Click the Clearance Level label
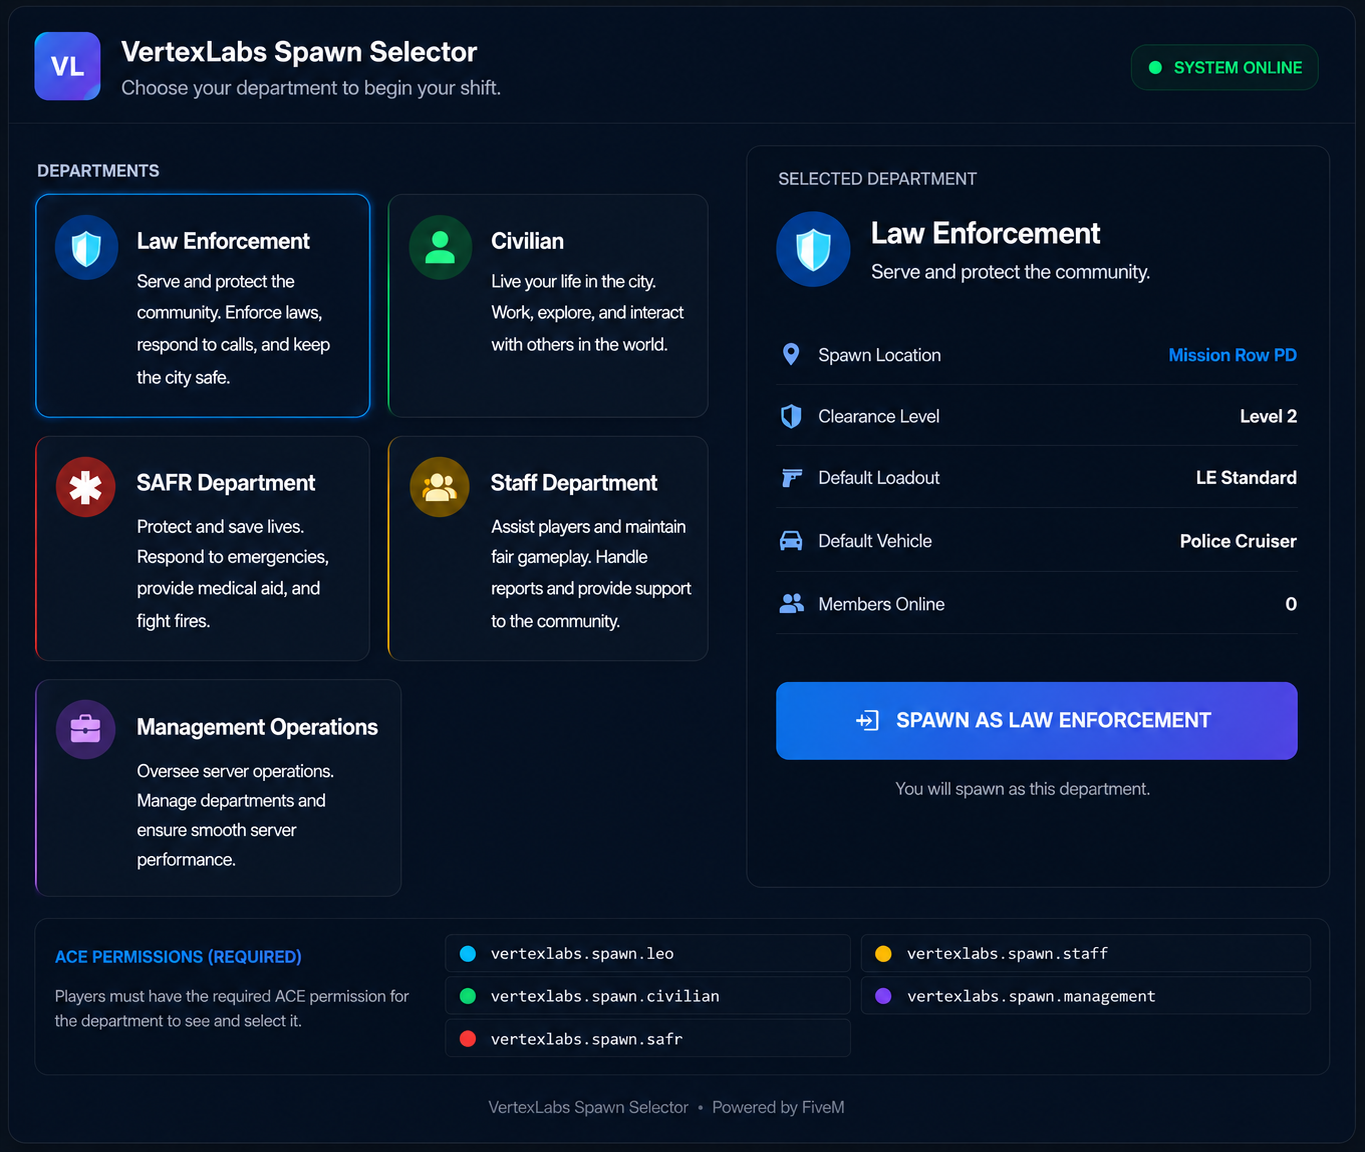Image resolution: width=1365 pixels, height=1152 pixels. click(x=879, y=416)
